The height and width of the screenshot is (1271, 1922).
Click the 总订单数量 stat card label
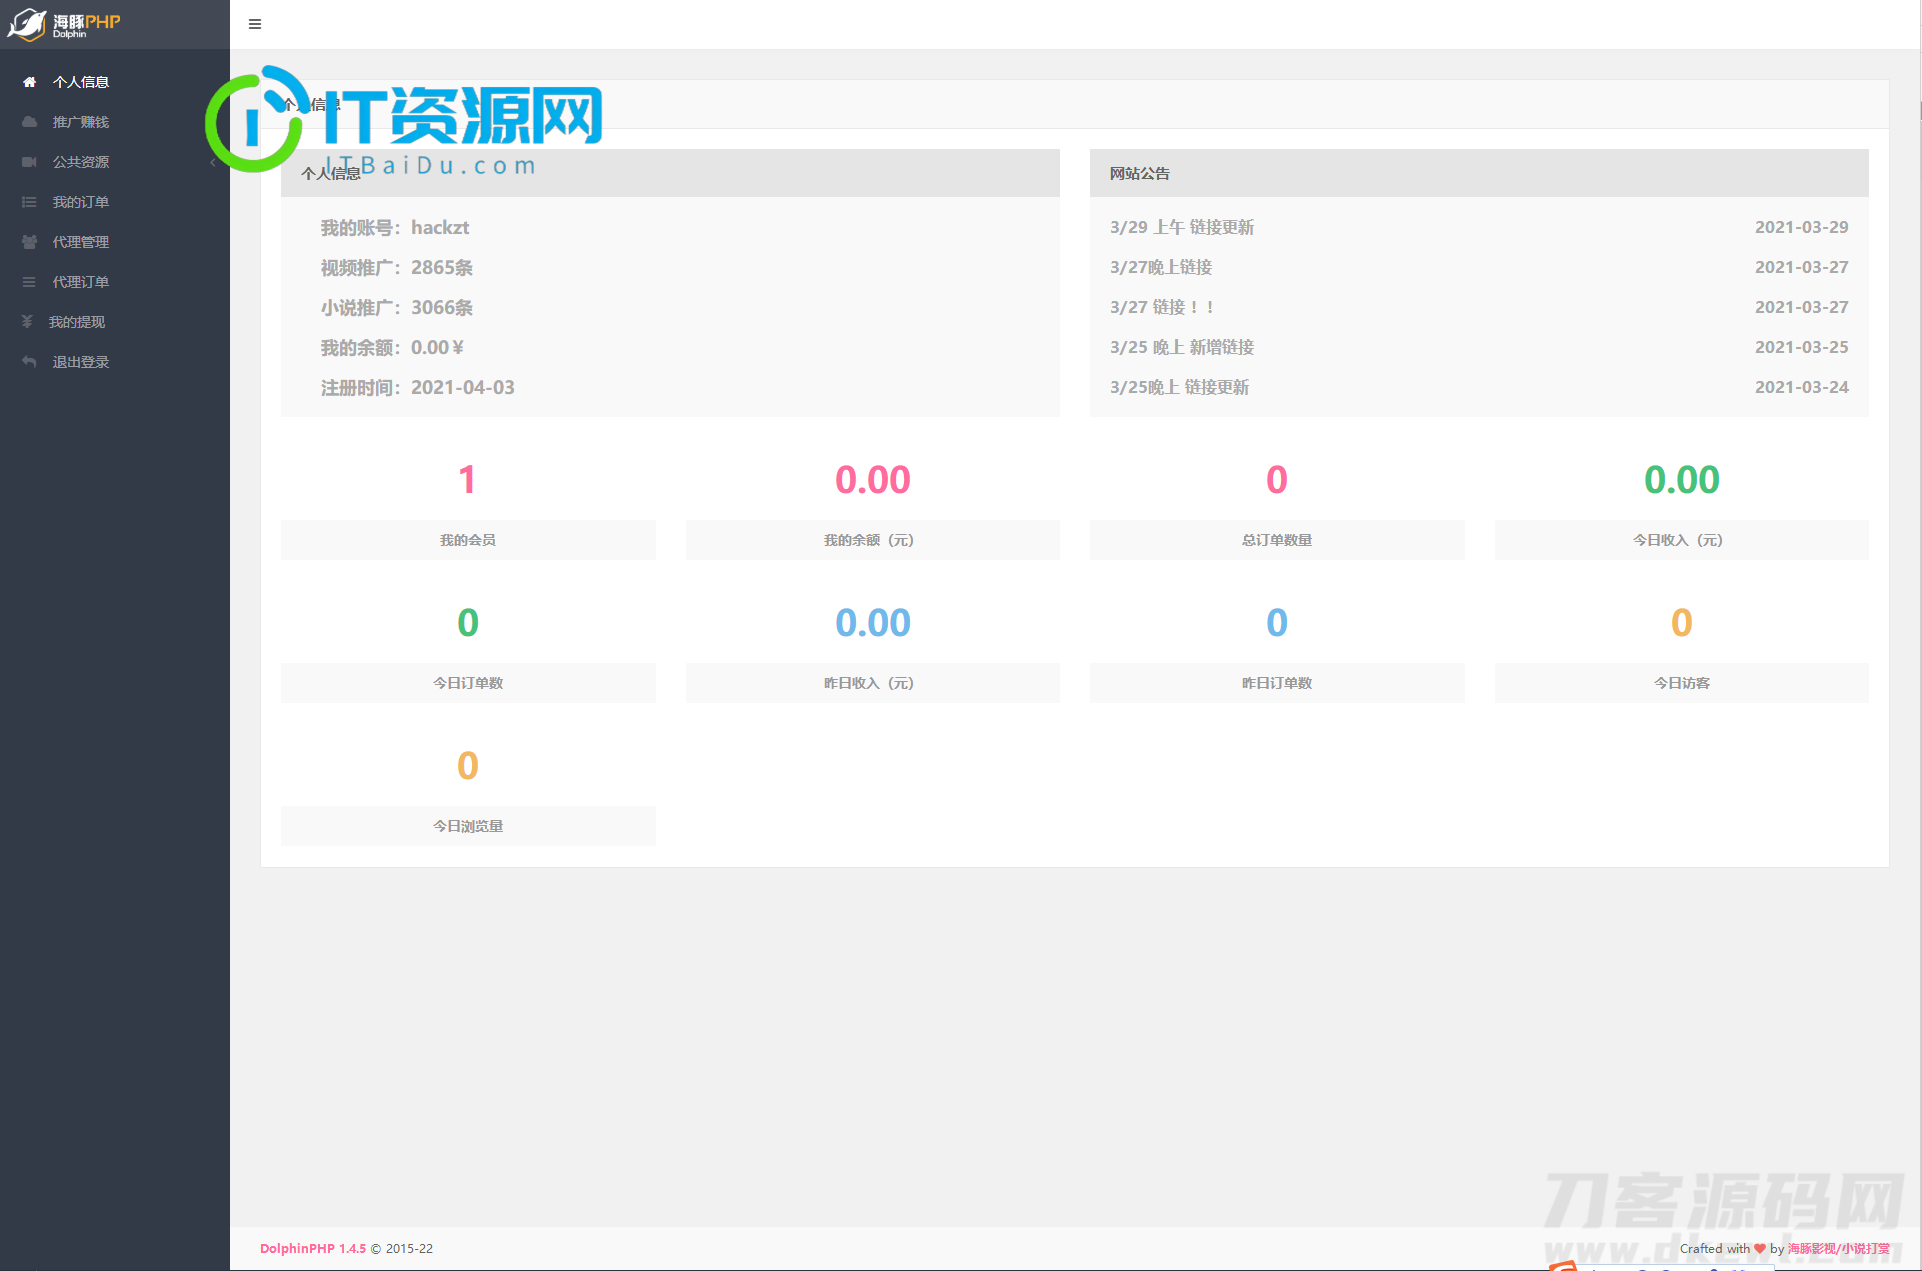1277,540
